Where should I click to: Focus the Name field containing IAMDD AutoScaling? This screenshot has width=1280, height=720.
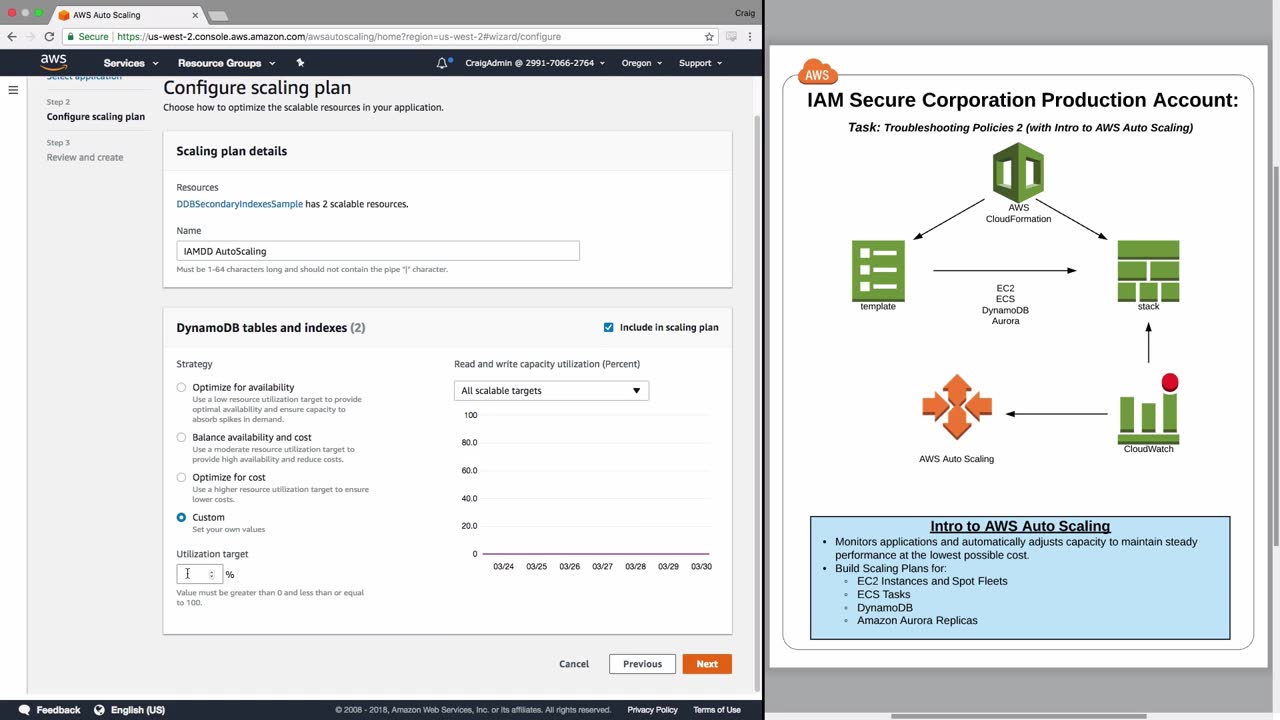[x=378, y=251]
